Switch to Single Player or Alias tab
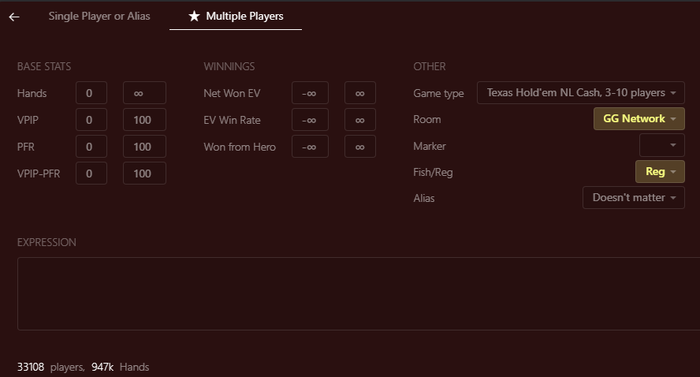700x377 pixels. [x=99, y=16]
